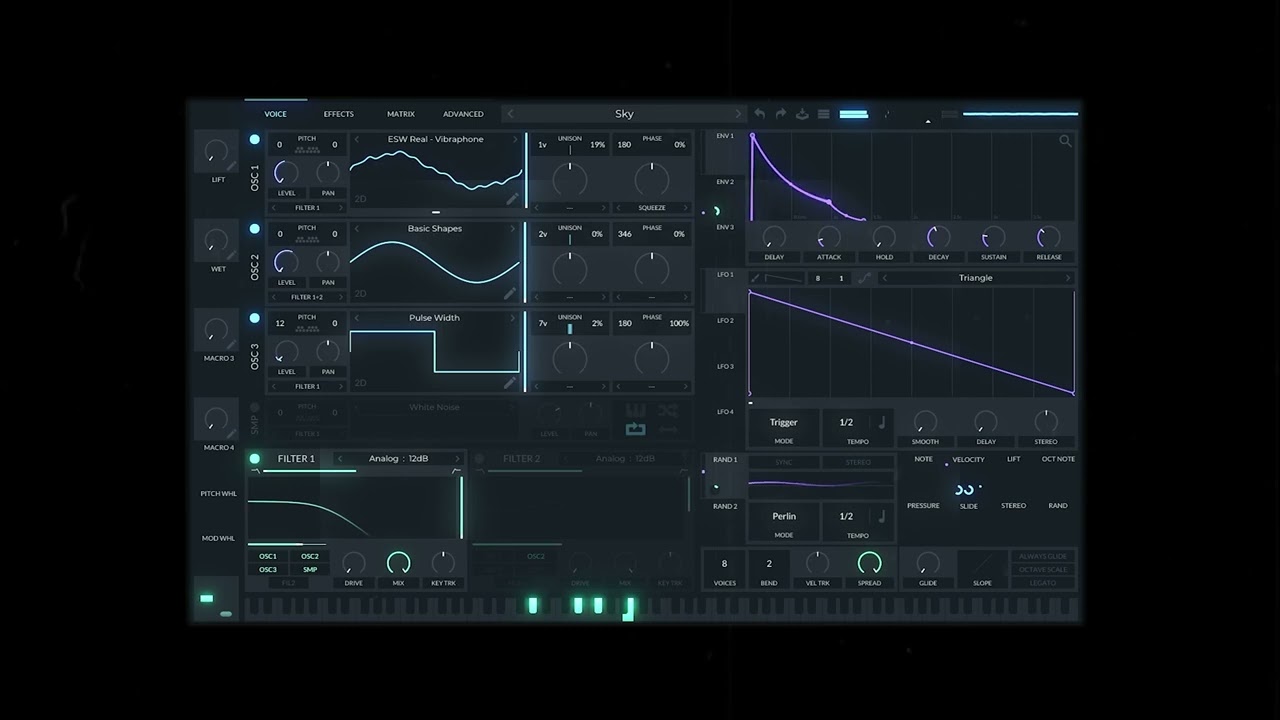The width and height of the screenshot is (1280, 720).
Task: Click the ALWAYS GLIDE button
Action: point(1043,556)
